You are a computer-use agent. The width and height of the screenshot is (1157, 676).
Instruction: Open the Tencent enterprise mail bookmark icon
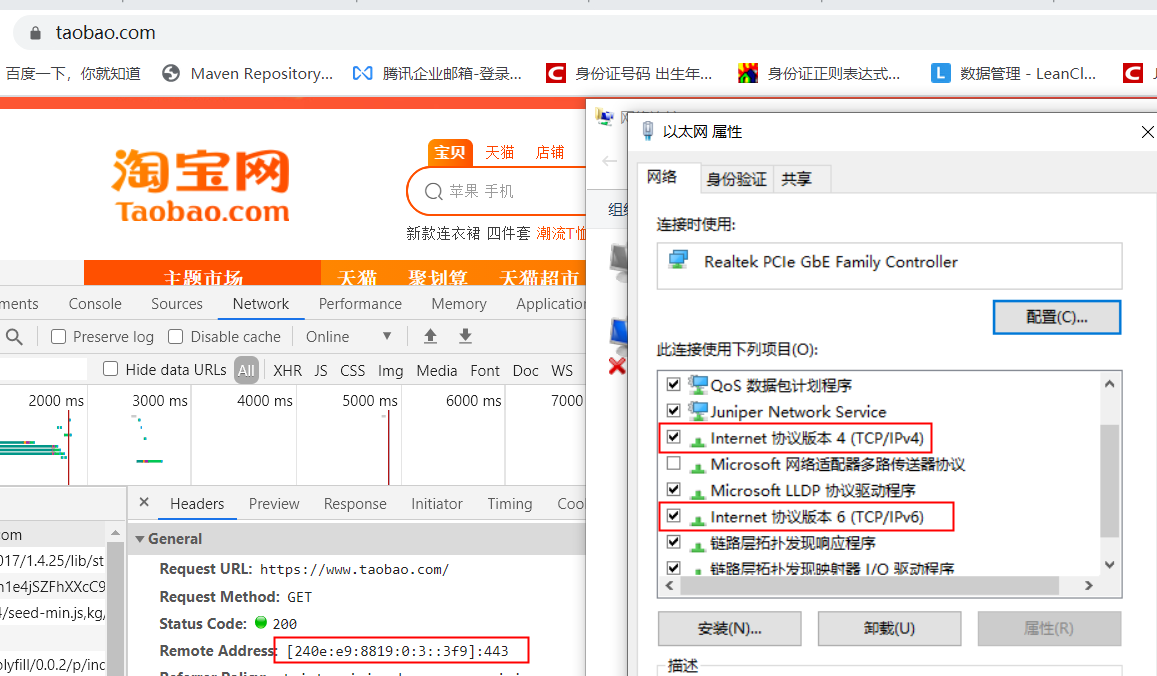click(362, 73)
